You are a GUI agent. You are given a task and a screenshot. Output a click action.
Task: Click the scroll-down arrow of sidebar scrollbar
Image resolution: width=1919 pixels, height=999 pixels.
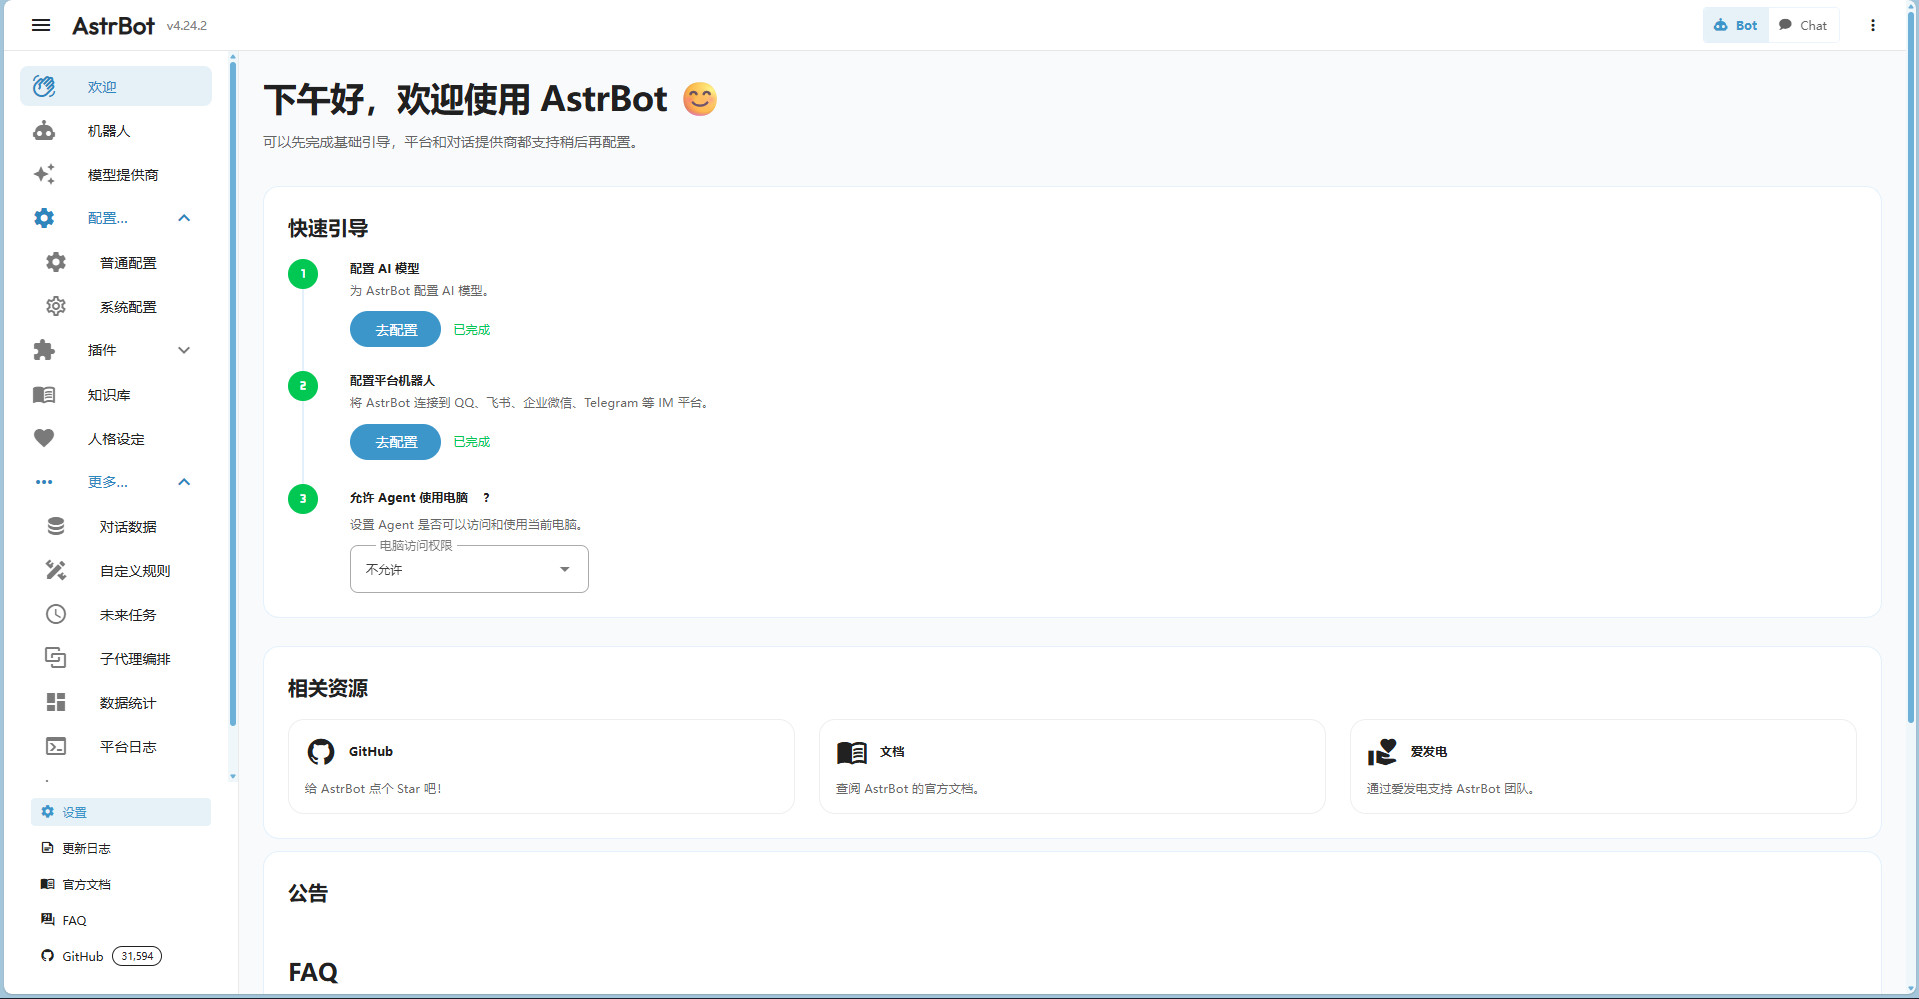[x=233, y=776]
